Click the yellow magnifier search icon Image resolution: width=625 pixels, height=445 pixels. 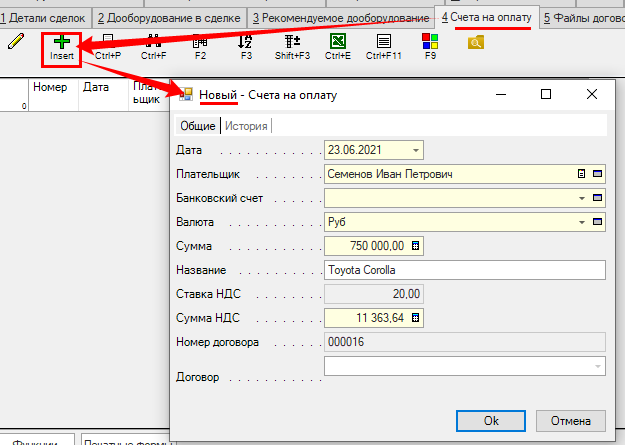(x=476, y=42)
